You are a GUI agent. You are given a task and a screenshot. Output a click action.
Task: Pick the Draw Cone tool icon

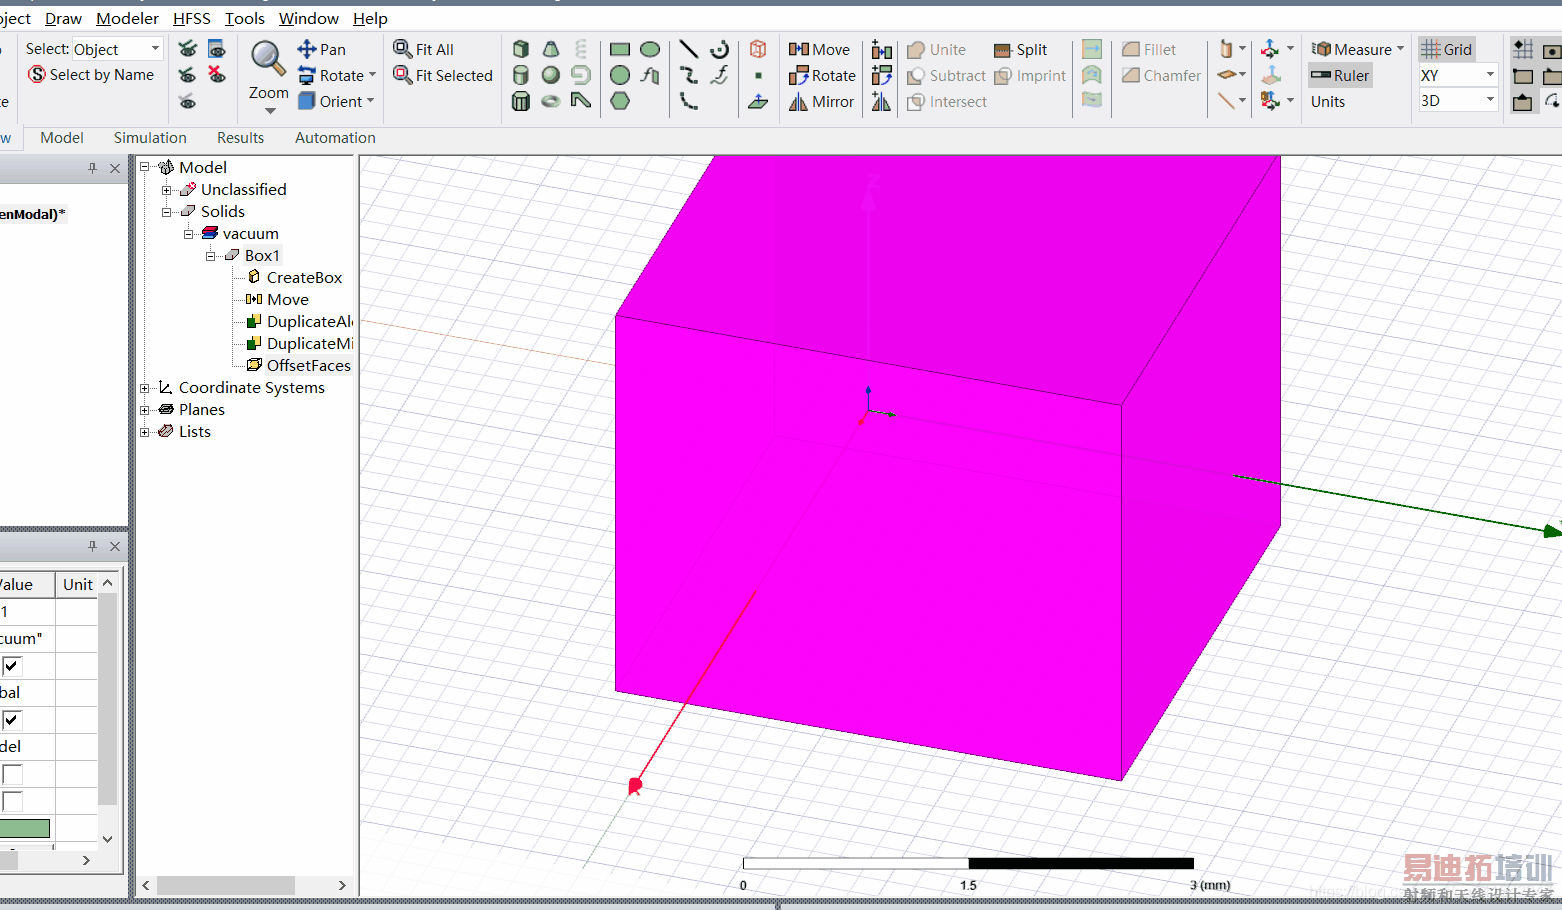coord(550,49)
